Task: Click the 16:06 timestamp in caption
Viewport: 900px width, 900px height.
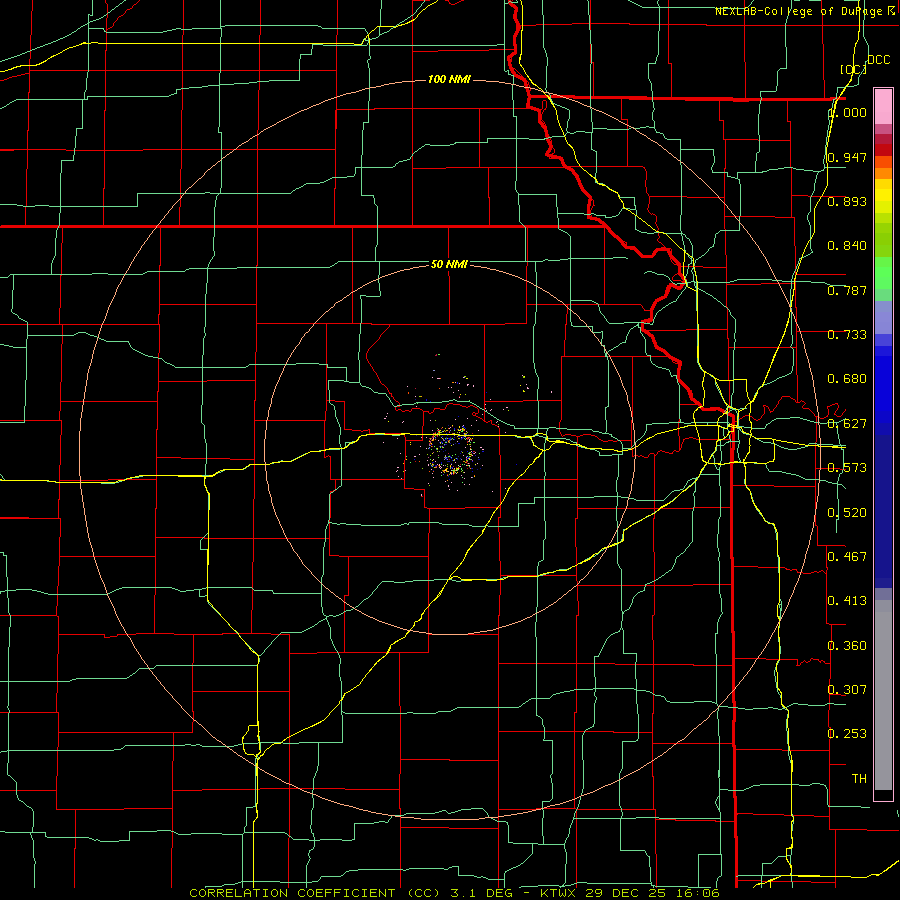Action: [x=696, y=893]
